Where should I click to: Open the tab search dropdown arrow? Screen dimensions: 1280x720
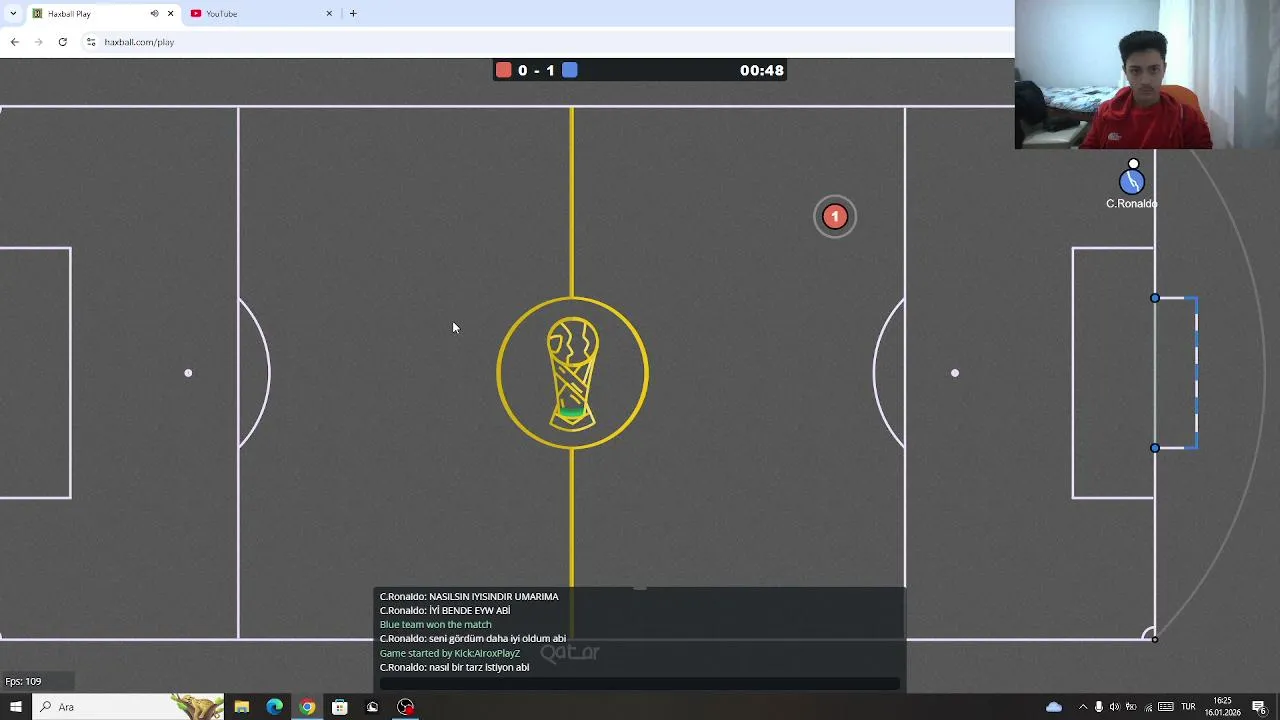click(13, 13)
